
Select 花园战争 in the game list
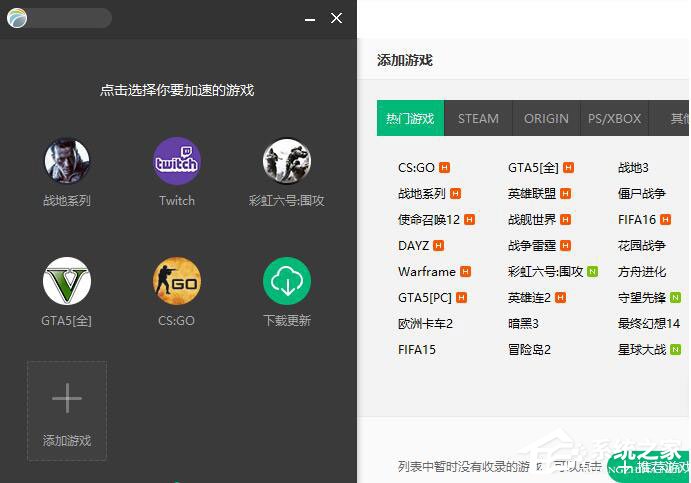(x=642, y=245)
